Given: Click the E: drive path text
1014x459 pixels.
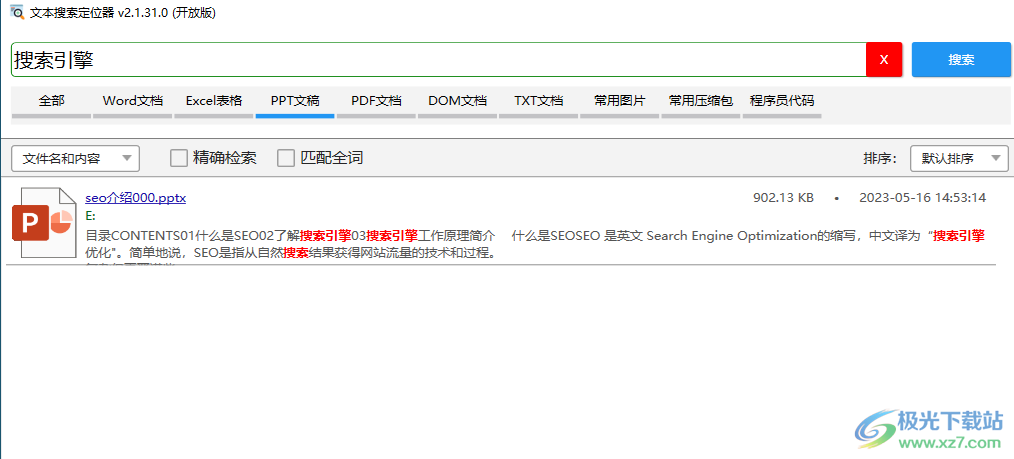Looking at the screenshot, I should point(90,215).
